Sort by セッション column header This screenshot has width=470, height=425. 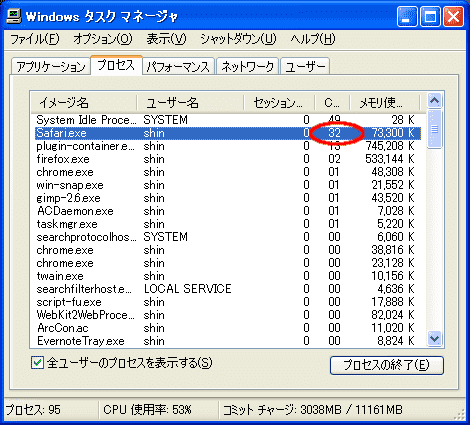[279, 103]
